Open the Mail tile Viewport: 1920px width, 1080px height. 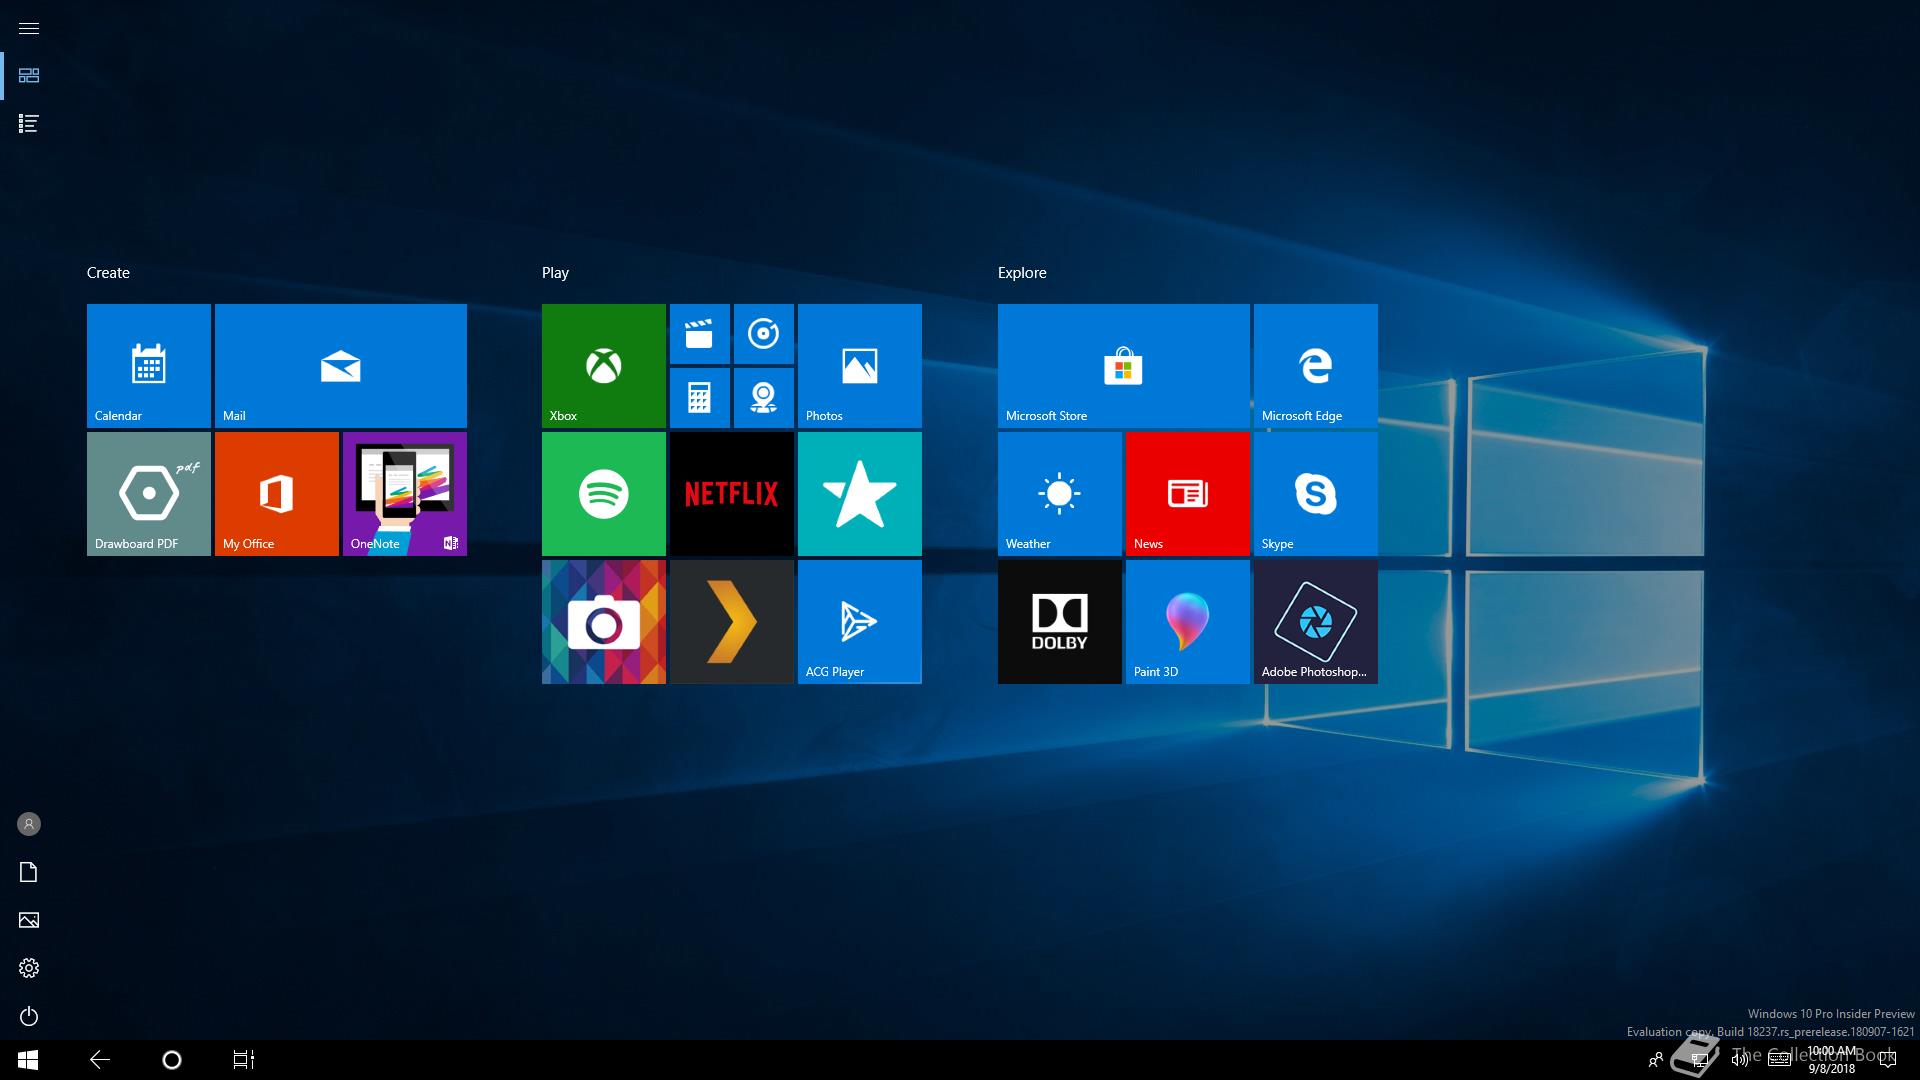click(x=341, y=366)
